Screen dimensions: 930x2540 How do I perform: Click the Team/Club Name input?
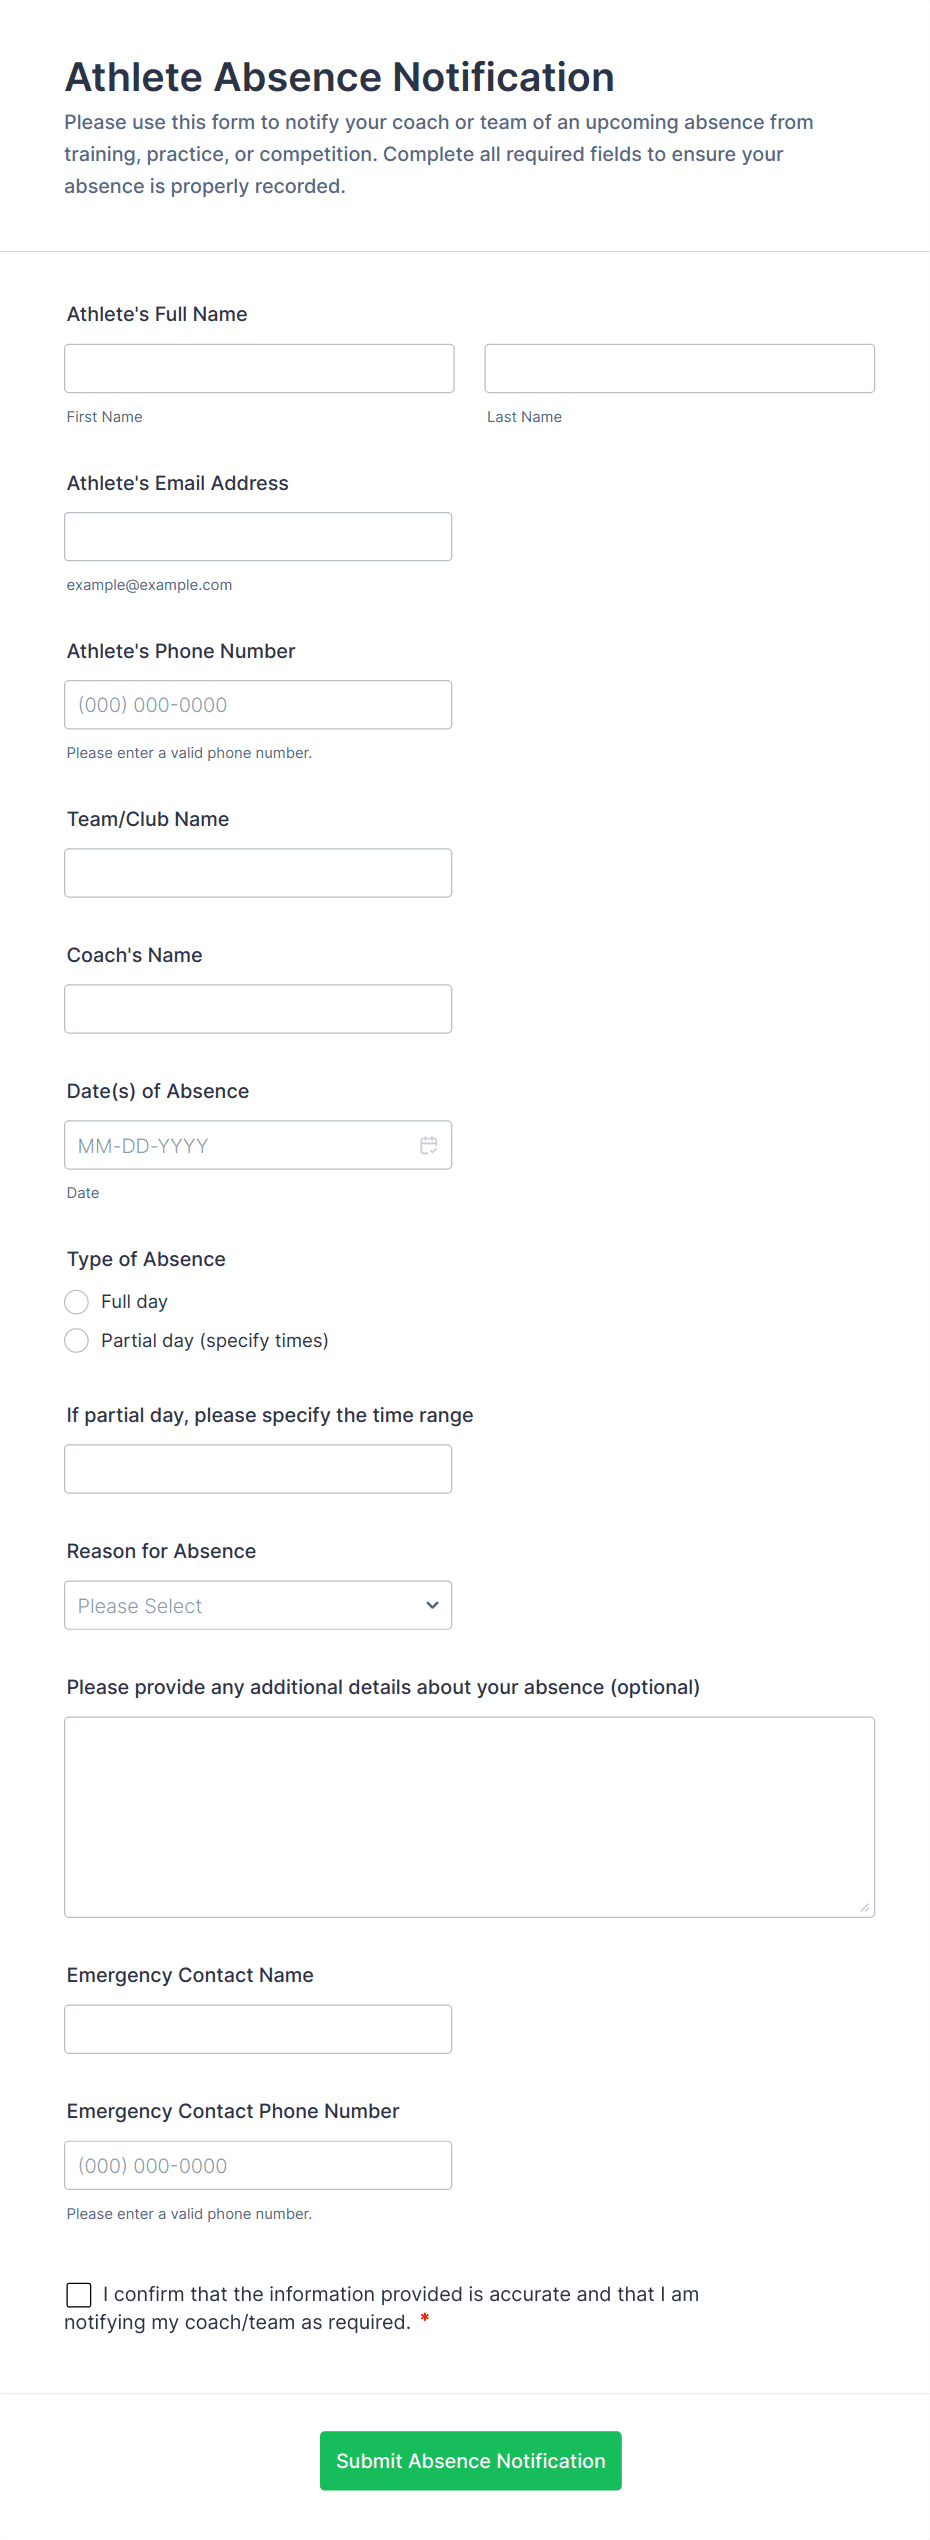pos(258,873)
